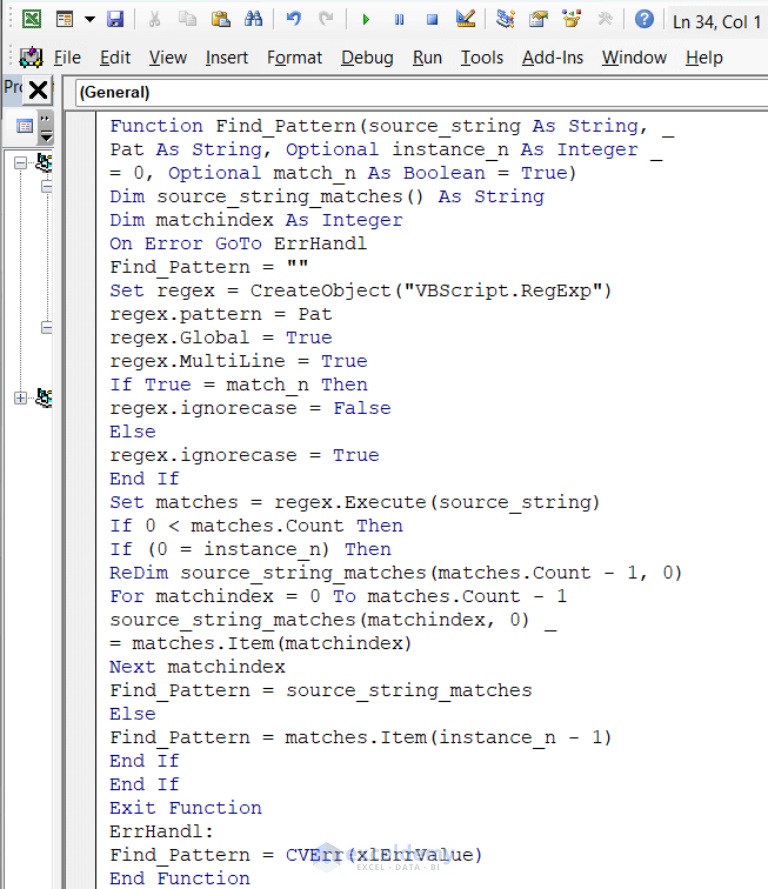Open the Help menu
The image size is (768, 889).
(704, 57)
